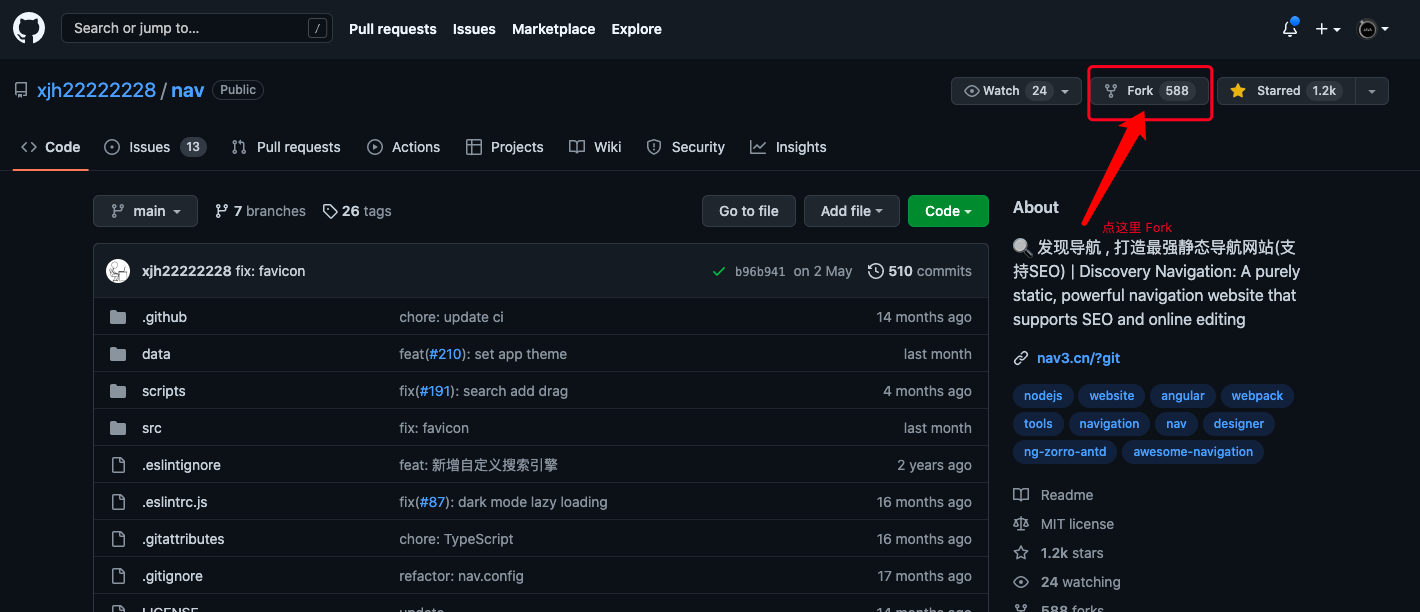
Task: Open the Wiki tab
Action: point(595,147)
